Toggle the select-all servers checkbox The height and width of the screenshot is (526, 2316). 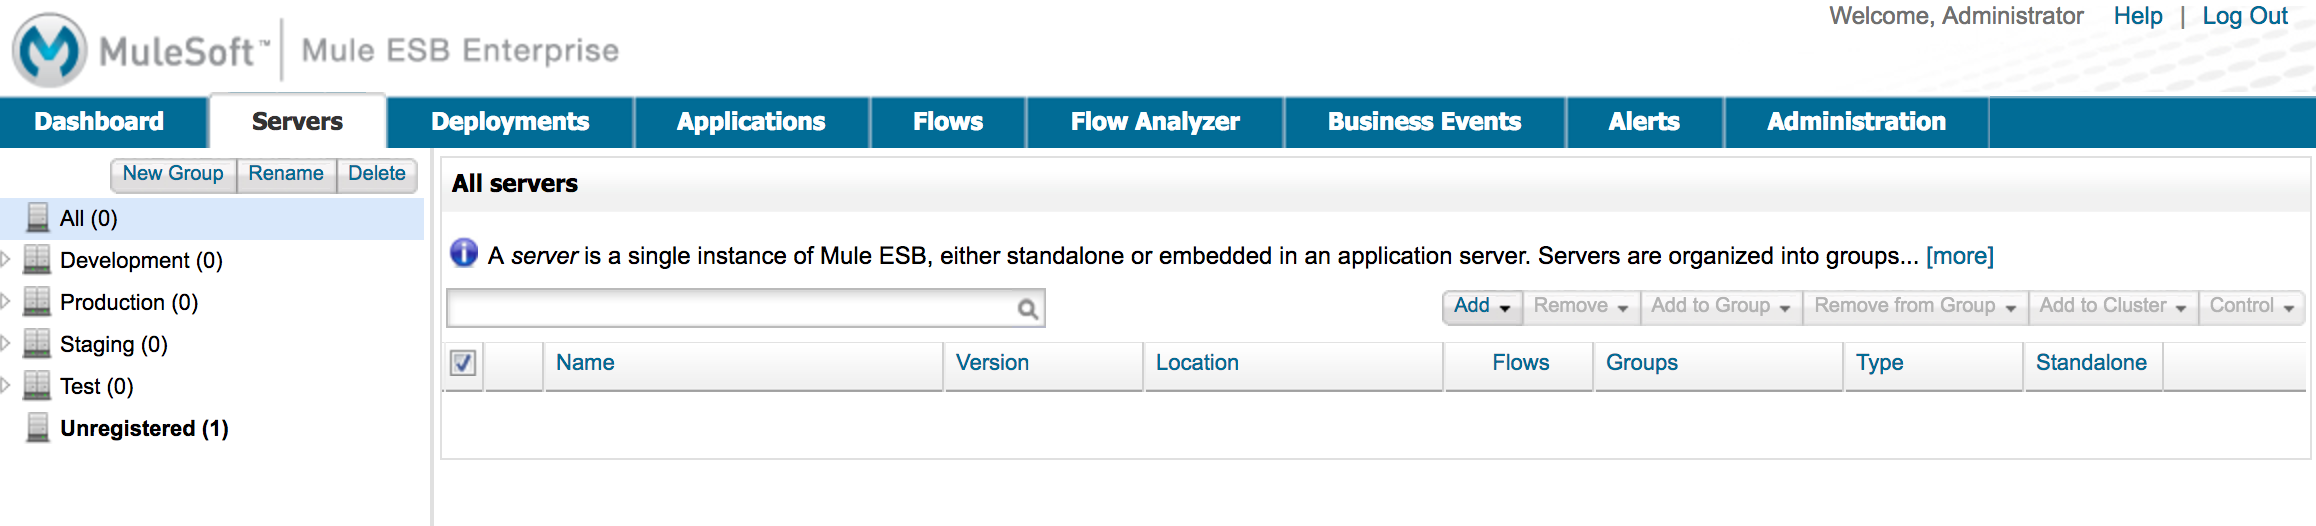(463, 363)
